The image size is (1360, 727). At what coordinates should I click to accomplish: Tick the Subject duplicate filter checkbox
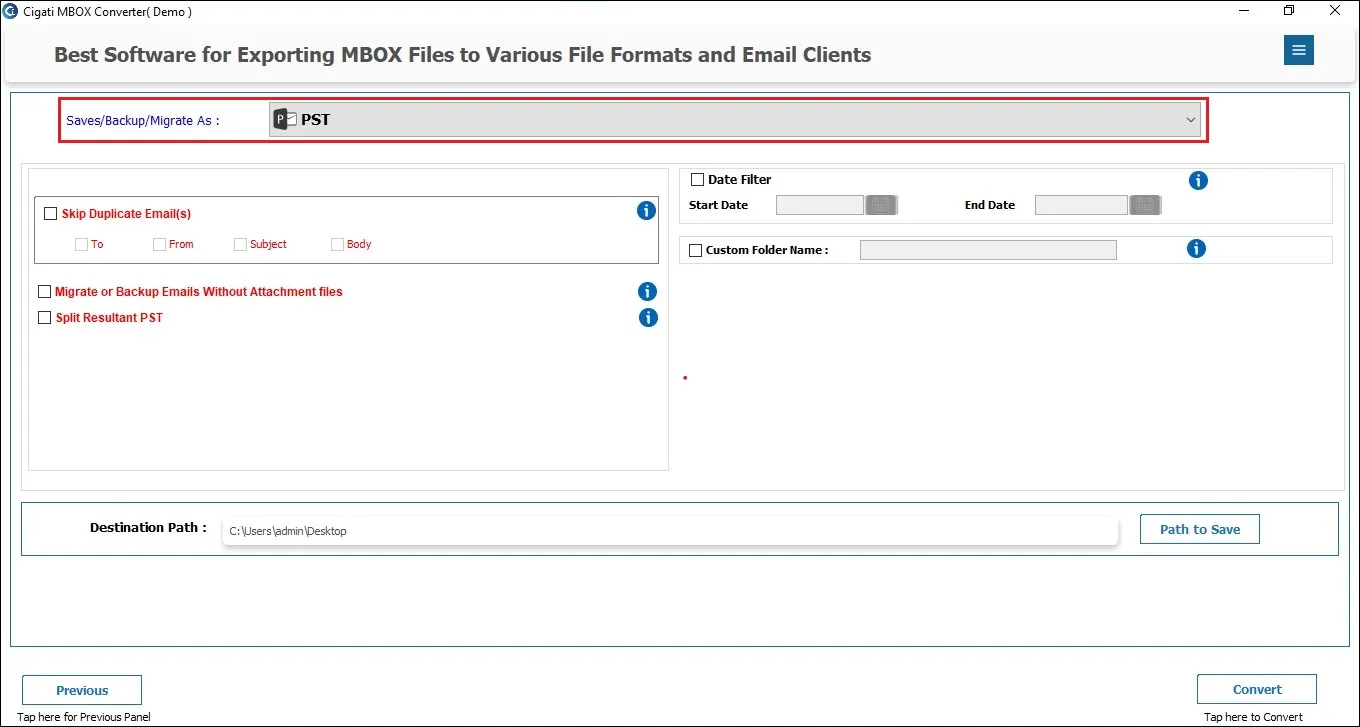tap(240, 244)
